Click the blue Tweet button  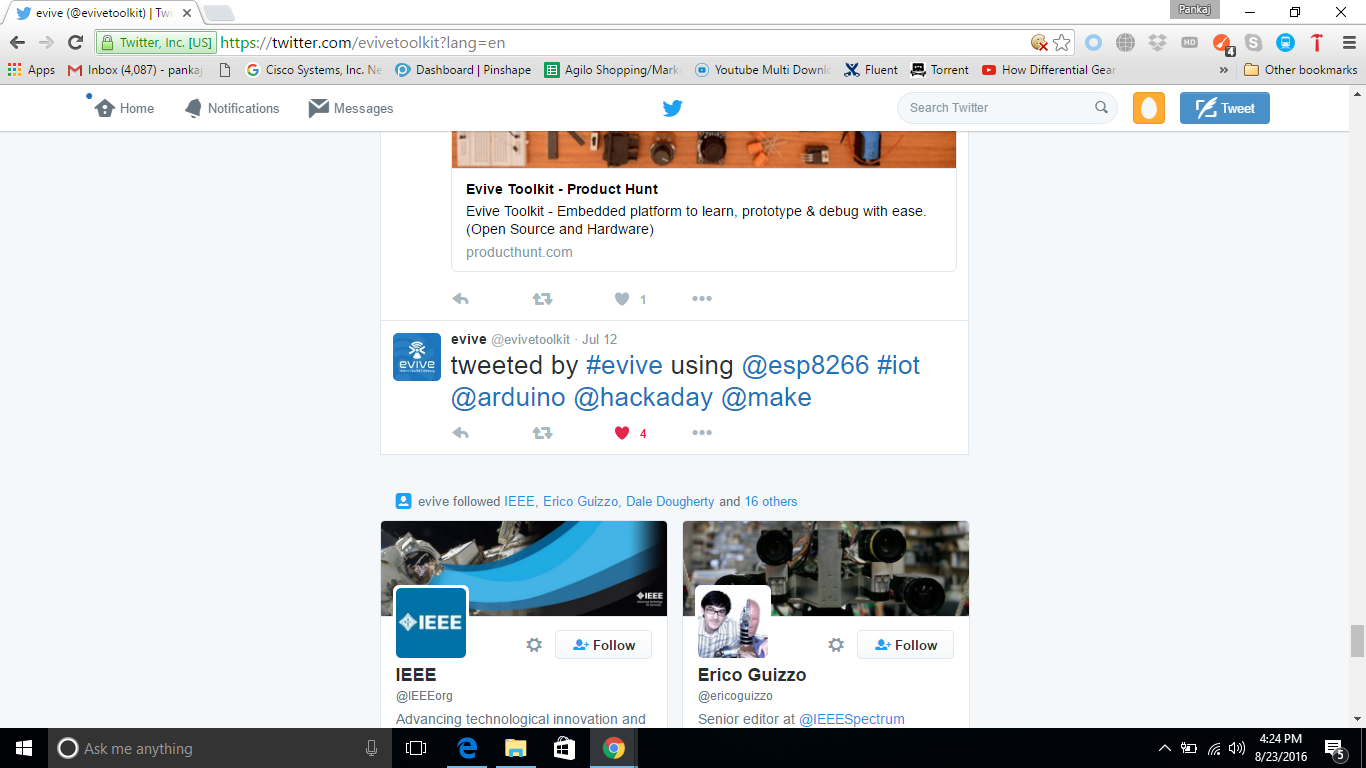pyautogui.click(x=1225, y=108)
